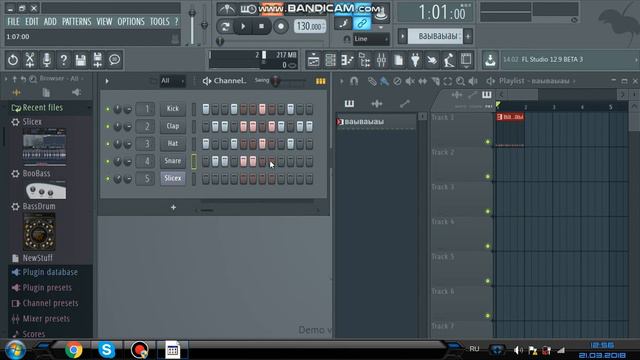Open the undo history toolbar icon
640x360 pixels.
(x=13, y=60)
